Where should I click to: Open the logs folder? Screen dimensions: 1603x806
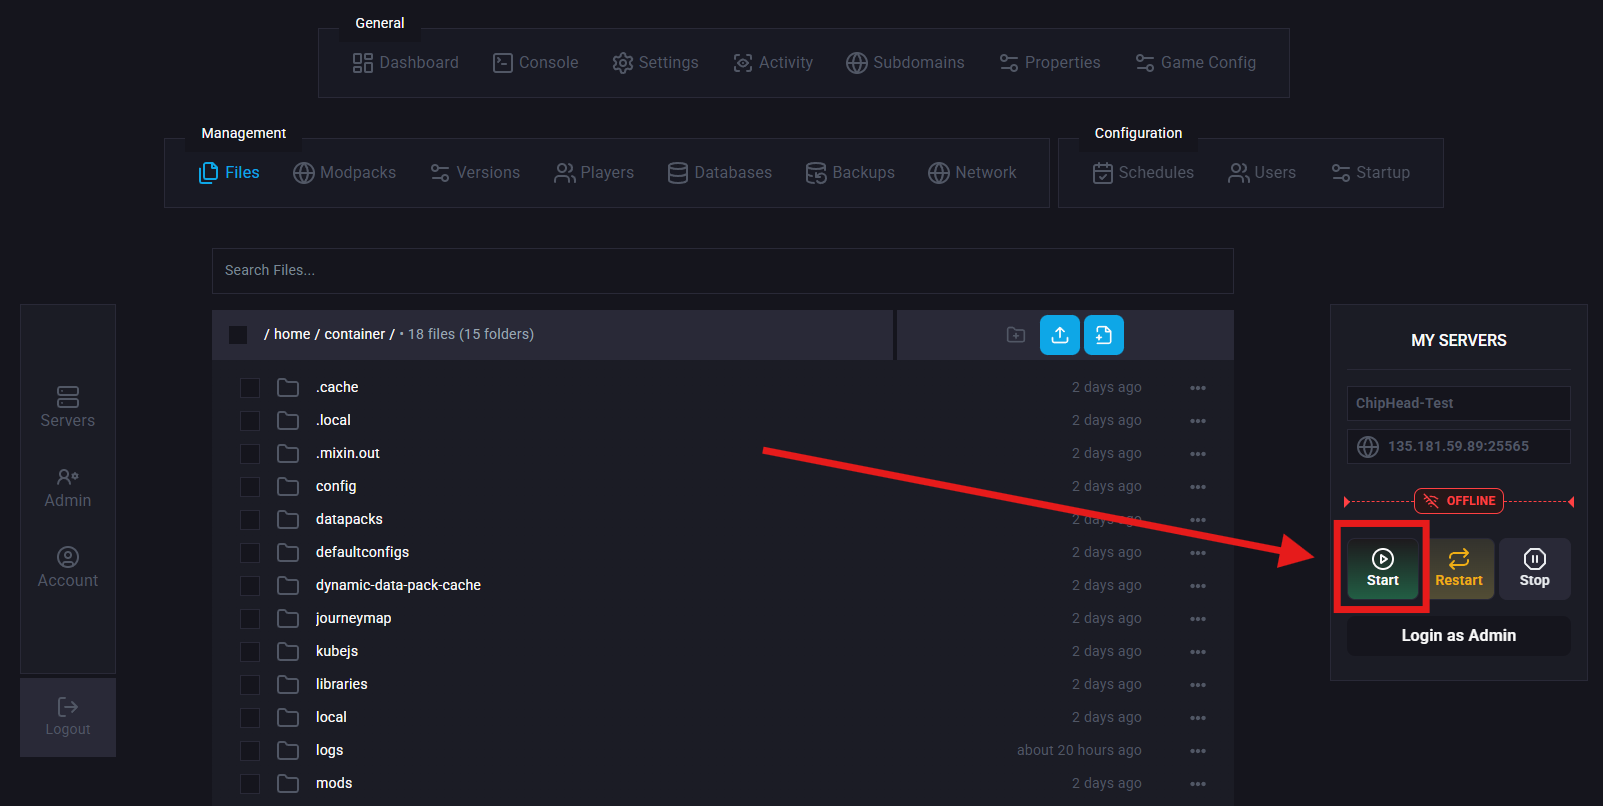coord(329,750)
